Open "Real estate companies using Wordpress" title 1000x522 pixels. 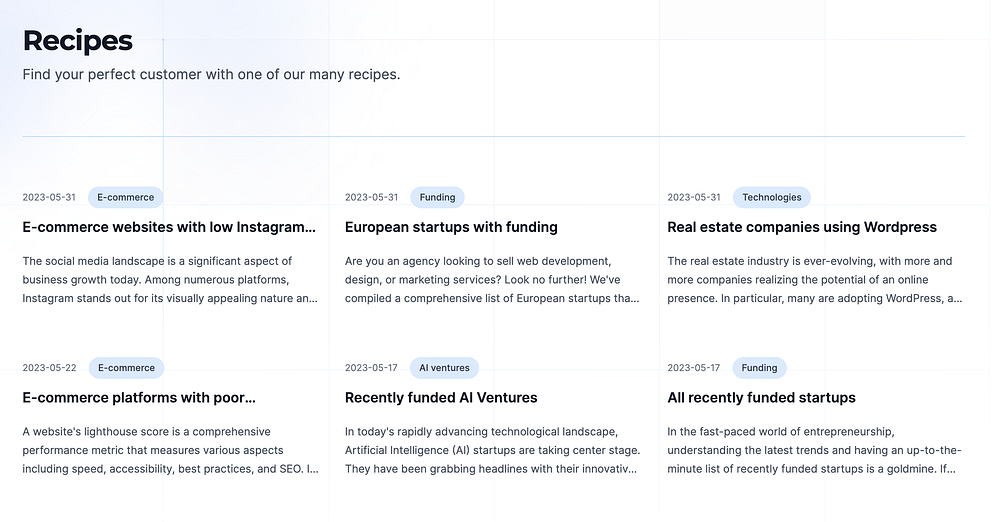pos(801,227)
